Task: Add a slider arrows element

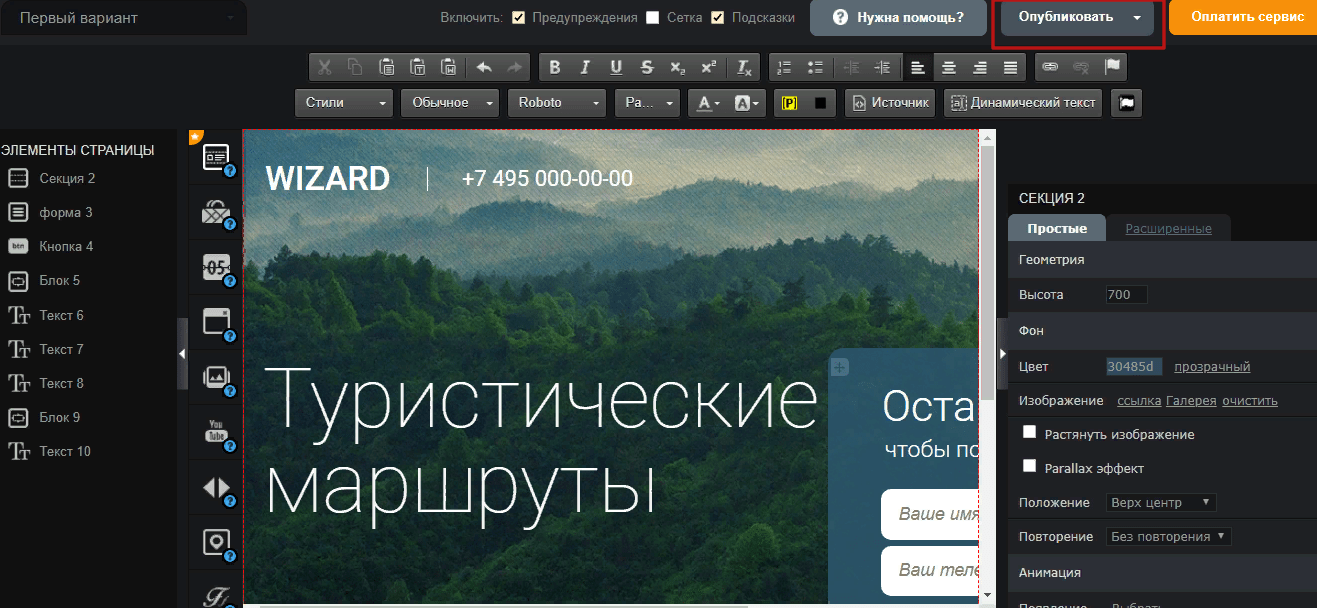Action: (217, 487)
